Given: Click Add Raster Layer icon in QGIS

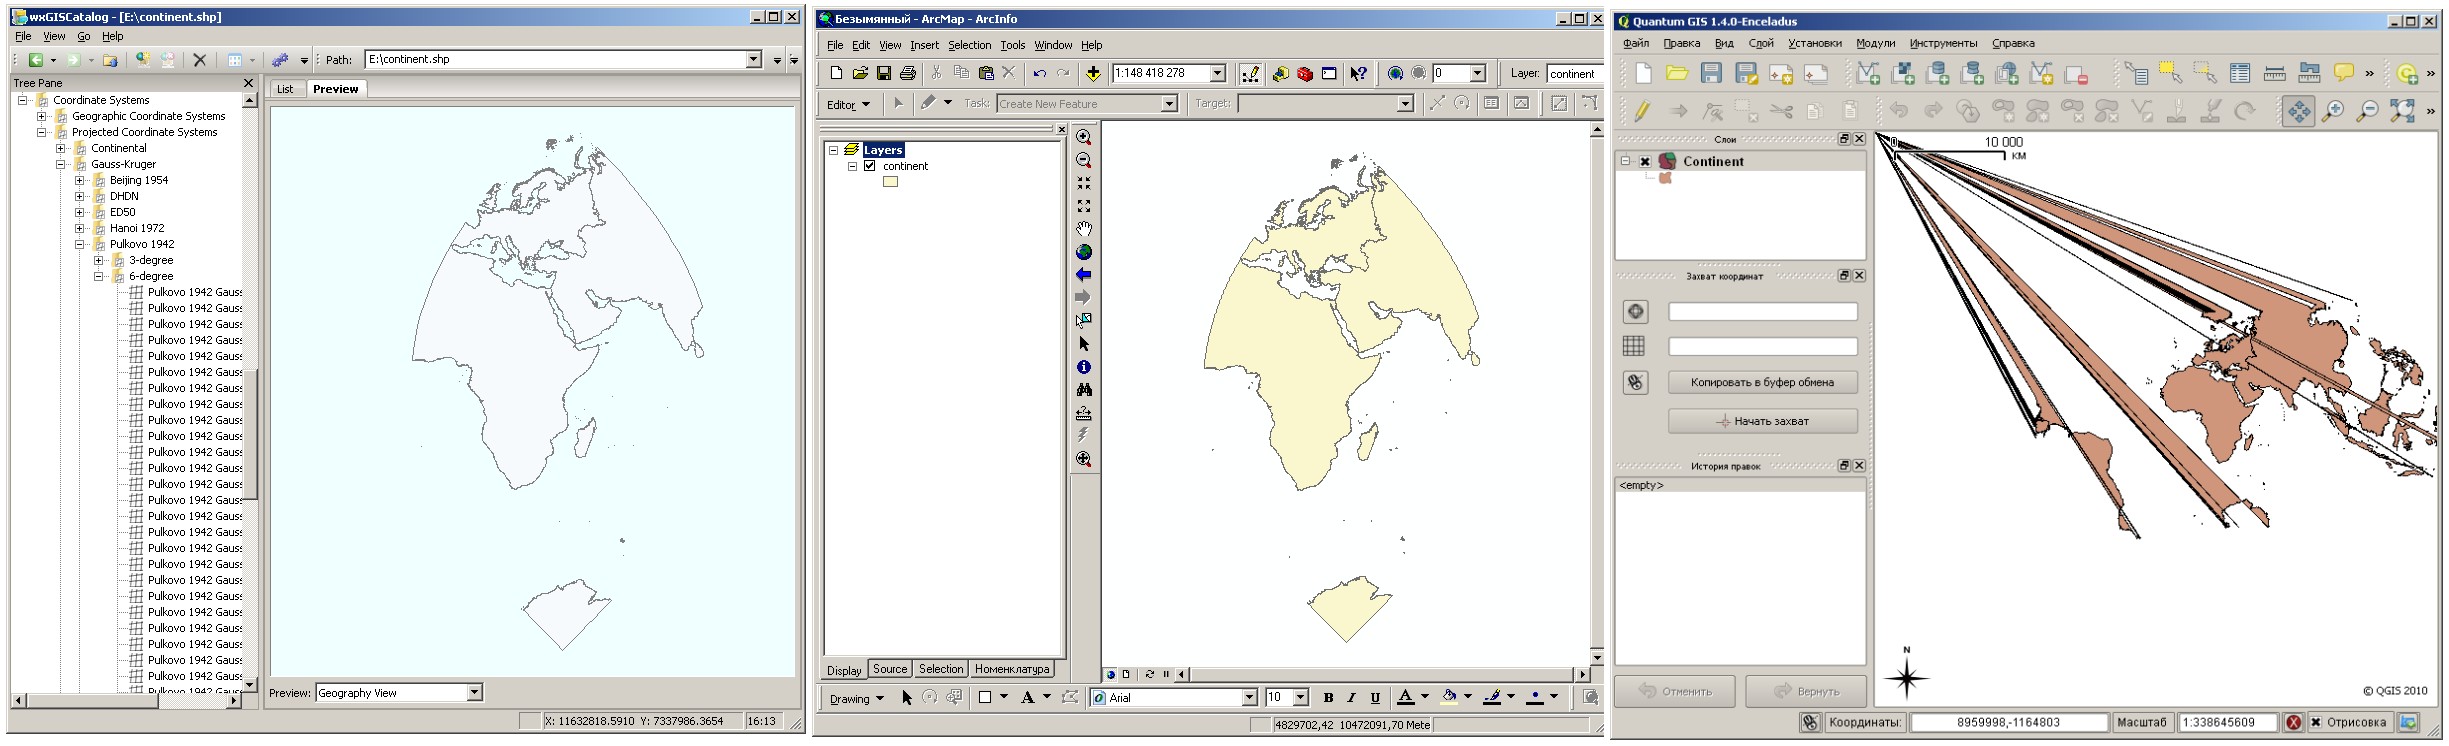Looking at the screenshot, I should point(1903,73).
